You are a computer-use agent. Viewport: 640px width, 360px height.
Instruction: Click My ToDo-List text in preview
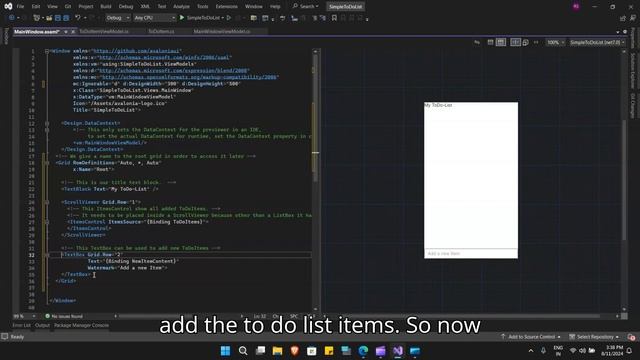[x=438, y=105]
